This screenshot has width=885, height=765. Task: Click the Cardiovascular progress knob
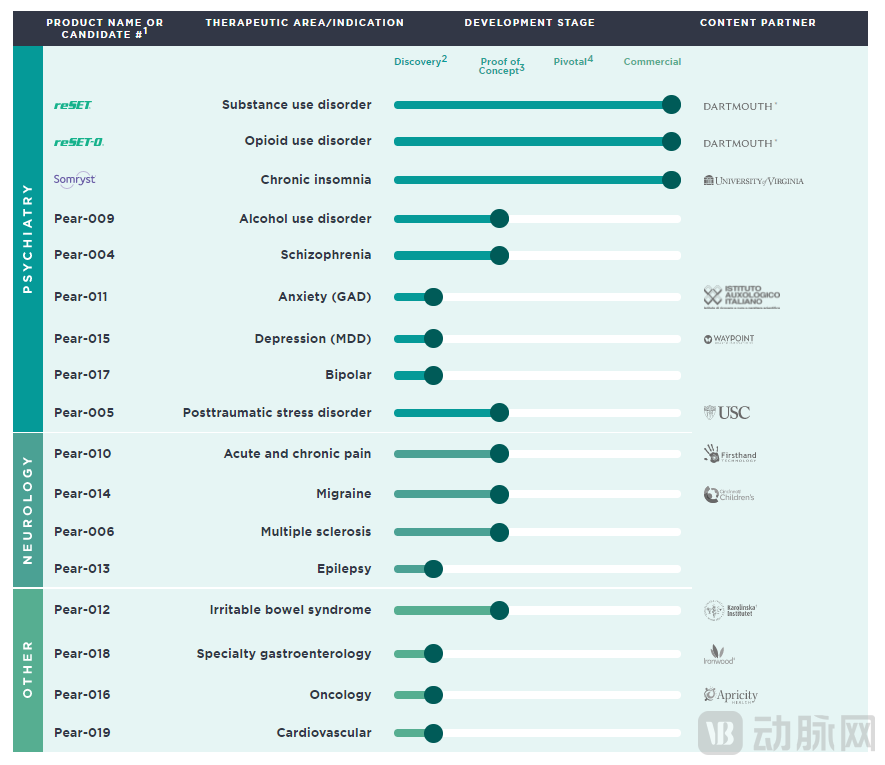click(x=433, y=733)
